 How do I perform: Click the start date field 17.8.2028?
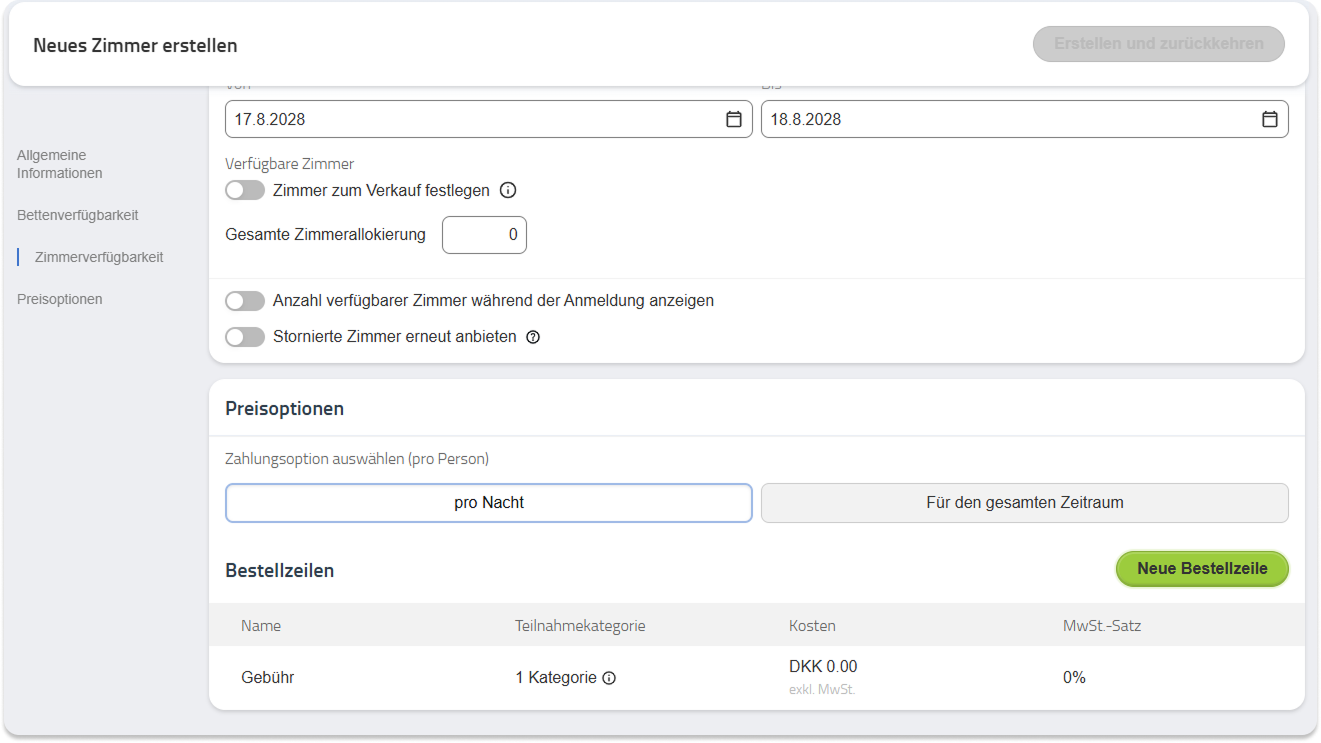[489, 119]
